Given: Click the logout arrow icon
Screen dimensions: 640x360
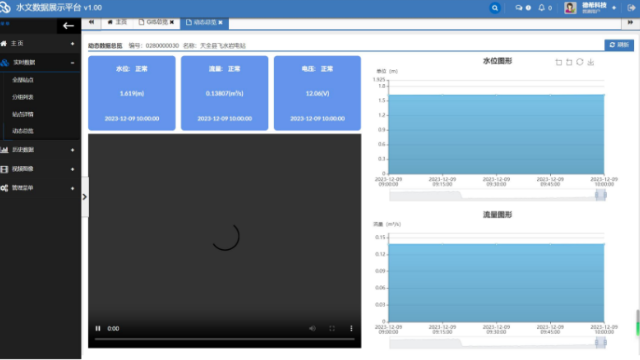Looking at the screenshot, I should tap(631, 8).
